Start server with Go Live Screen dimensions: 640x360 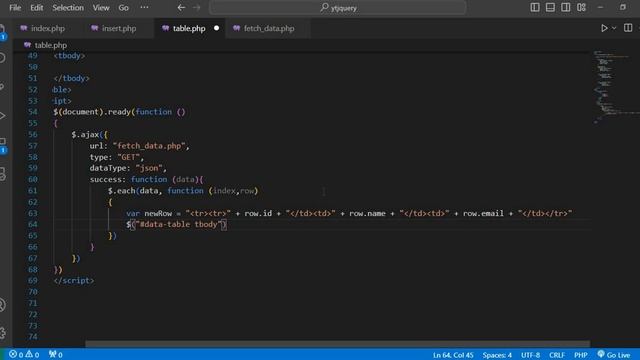613,354
